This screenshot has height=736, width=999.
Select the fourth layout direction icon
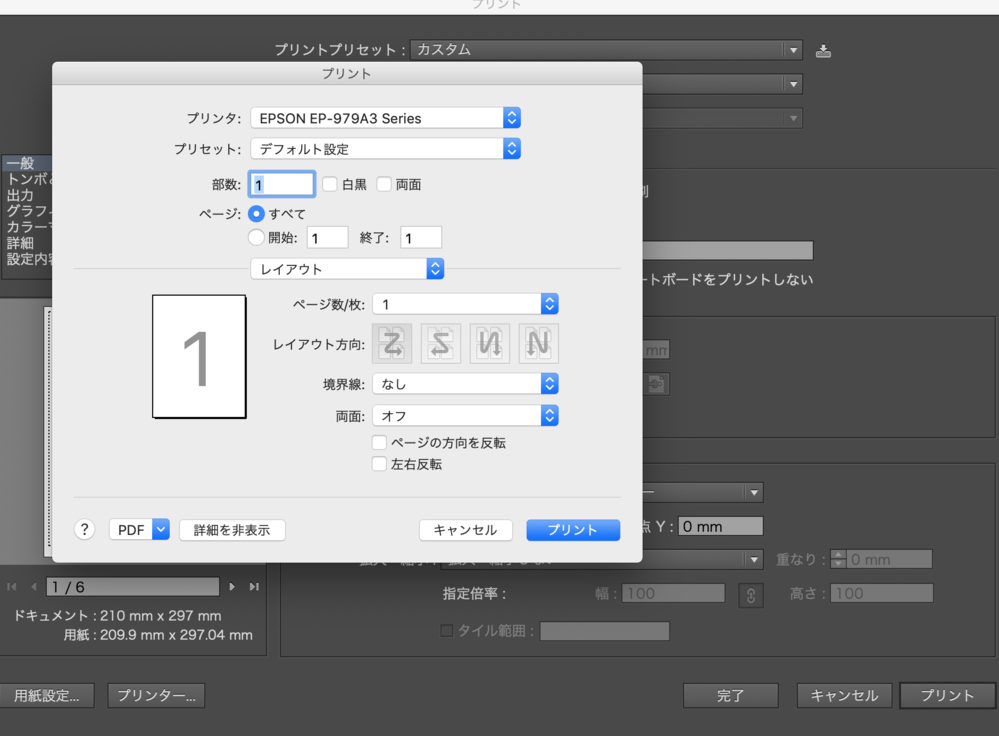538,343
